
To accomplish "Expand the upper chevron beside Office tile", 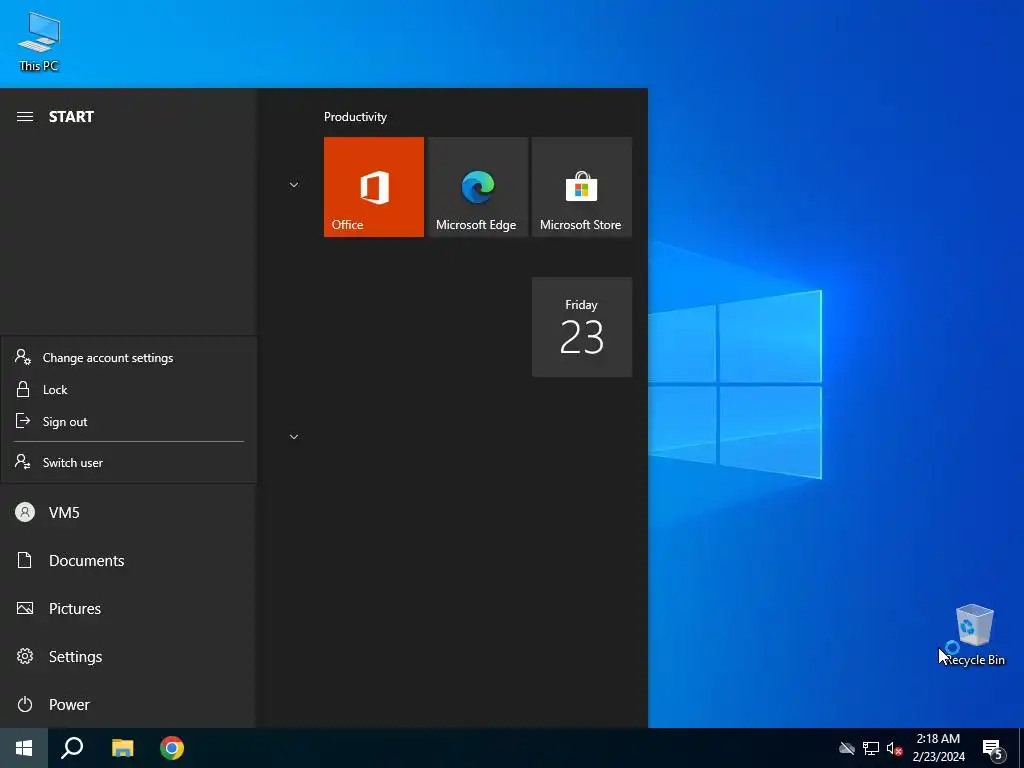I will click(x=294, y=185).
